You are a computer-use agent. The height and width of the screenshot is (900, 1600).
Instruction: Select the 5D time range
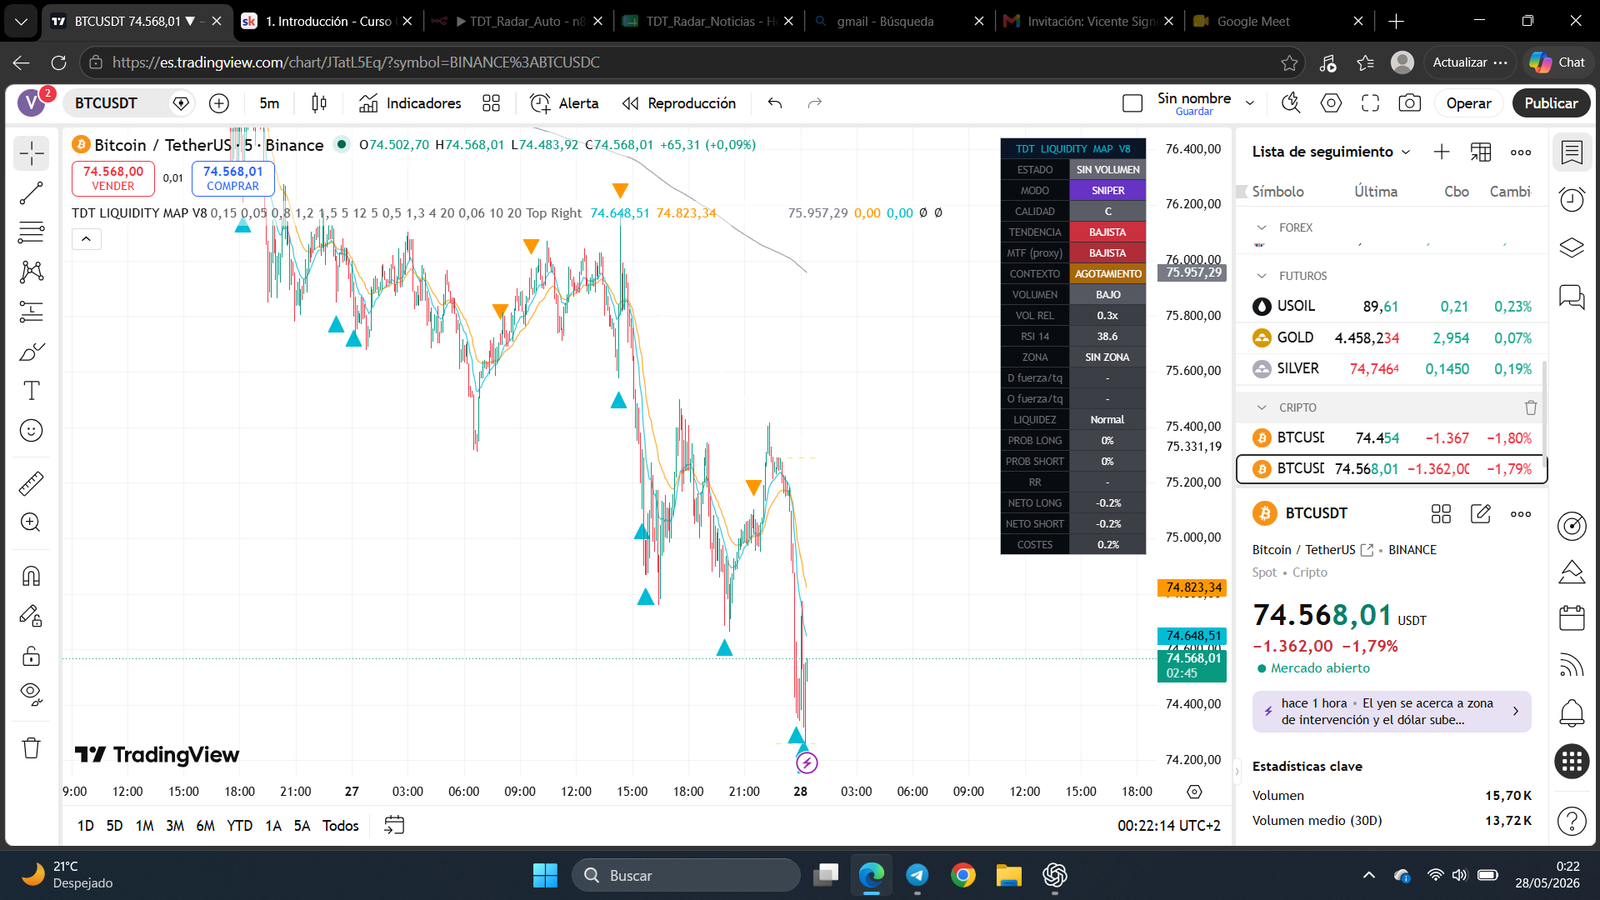114,826
